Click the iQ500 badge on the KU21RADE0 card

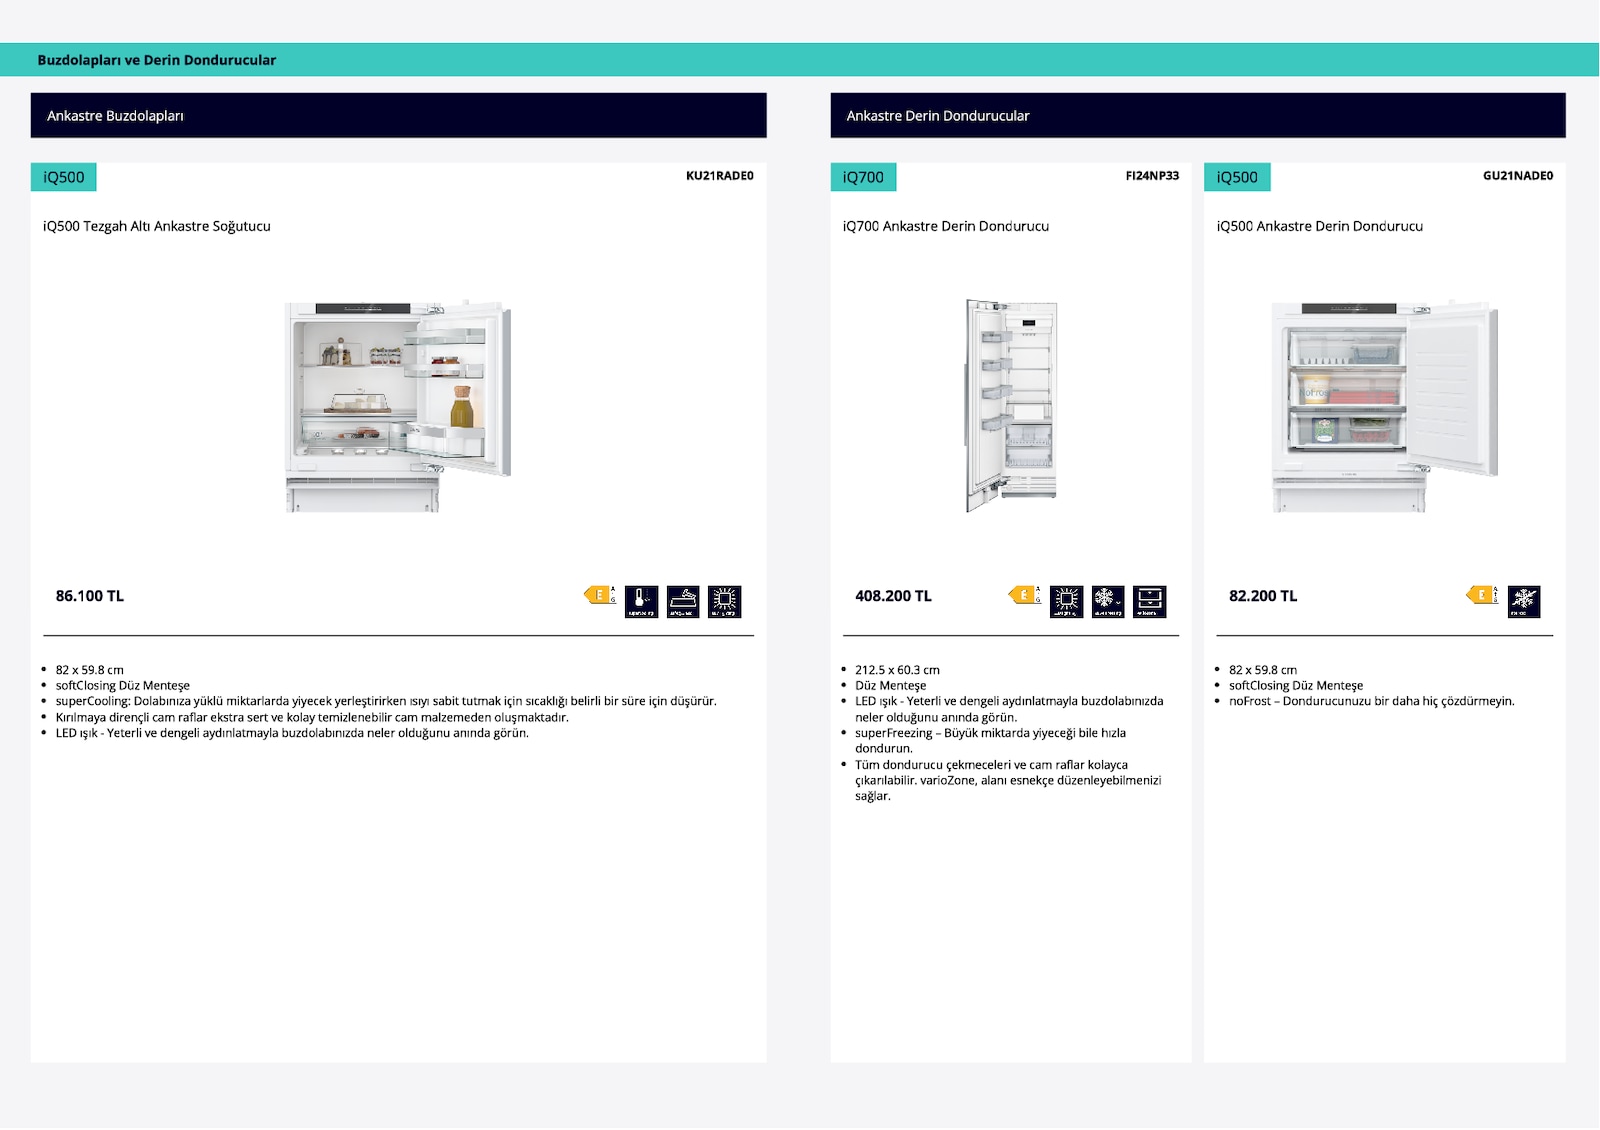(x=64, y=177)
